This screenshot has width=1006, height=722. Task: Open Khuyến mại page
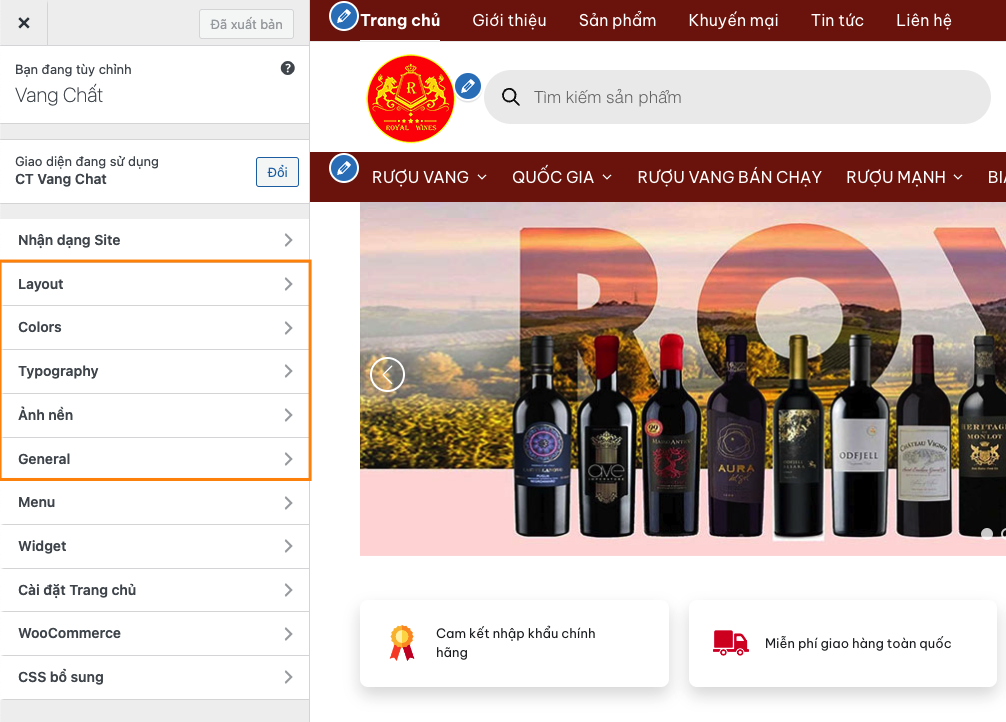(733, 21)
